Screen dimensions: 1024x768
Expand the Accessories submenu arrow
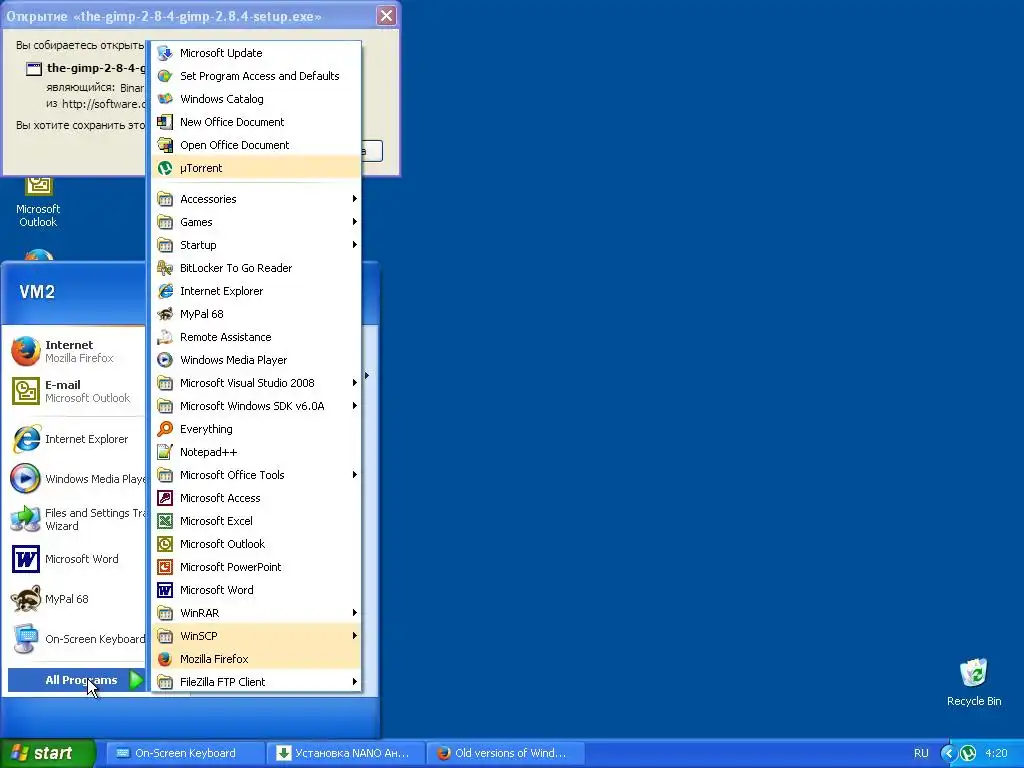coord(355,199)
